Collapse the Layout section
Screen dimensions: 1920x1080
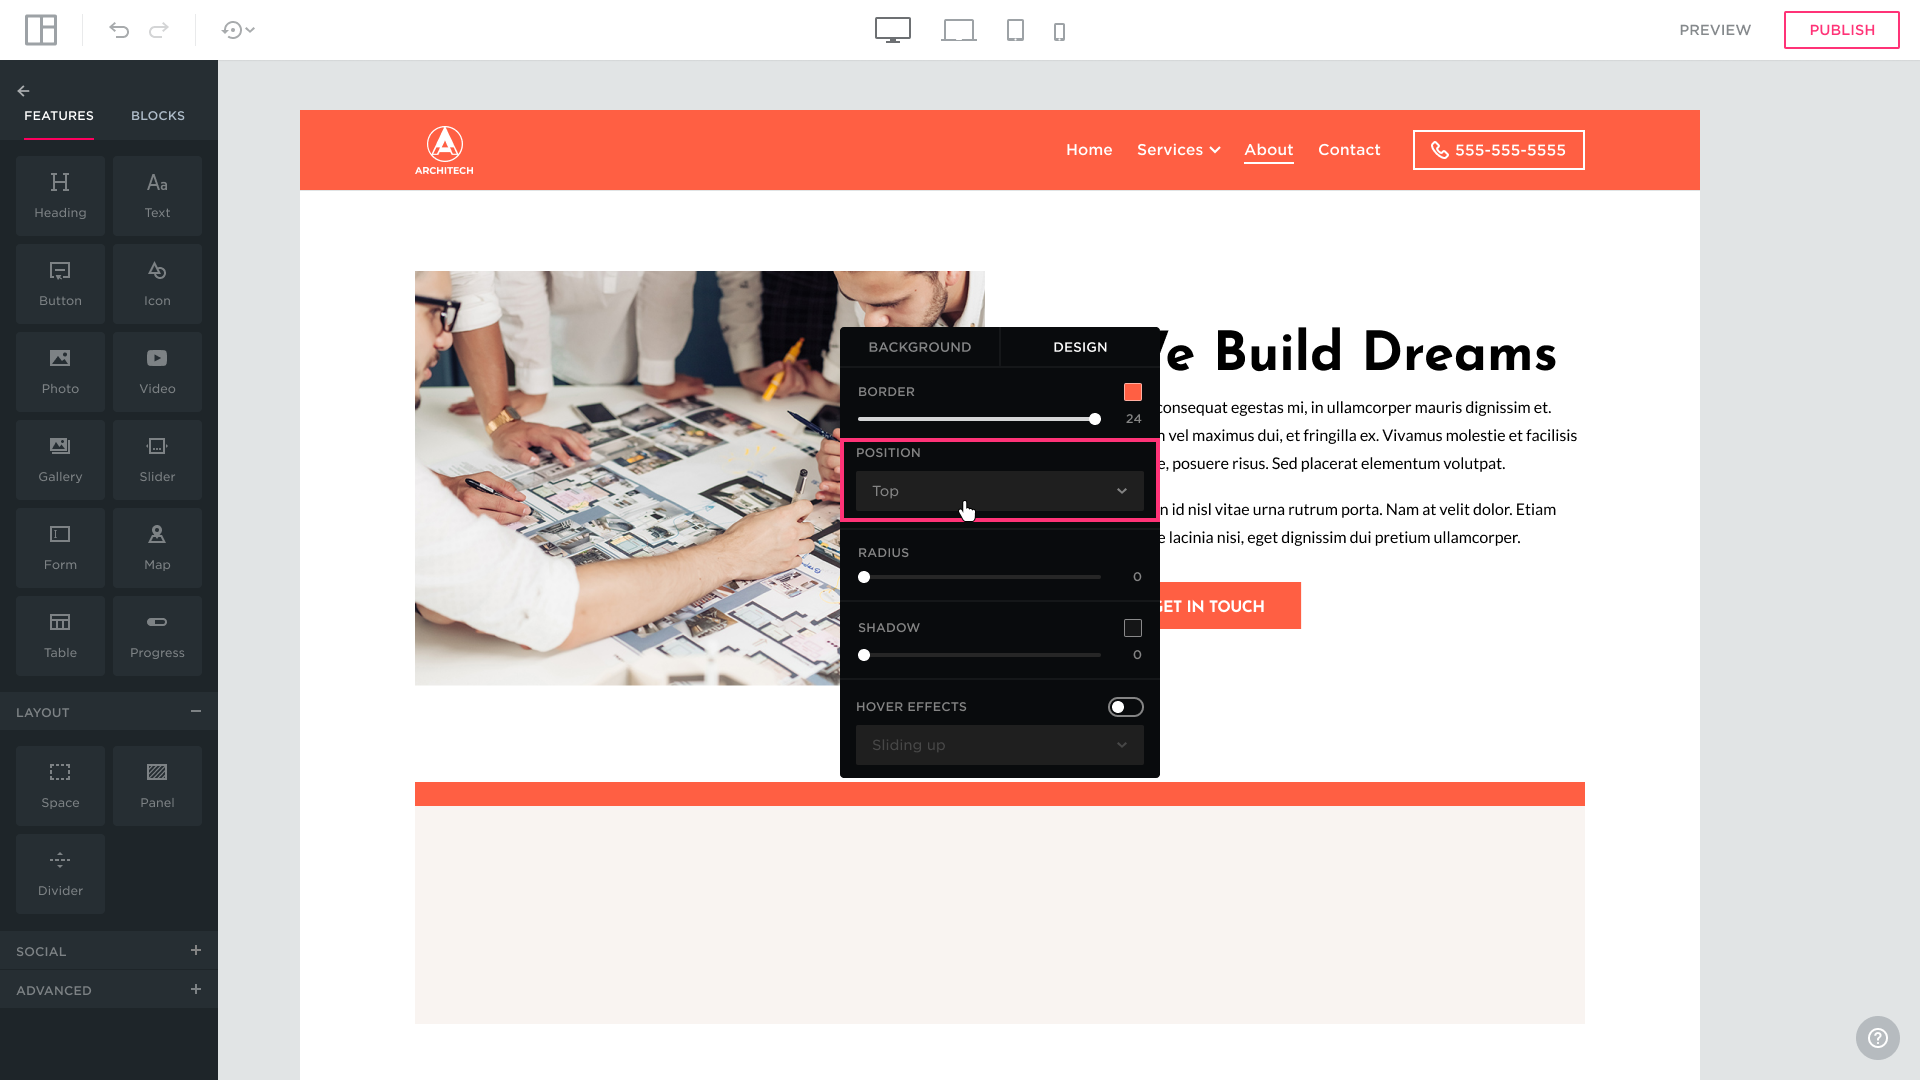point(196,711)
